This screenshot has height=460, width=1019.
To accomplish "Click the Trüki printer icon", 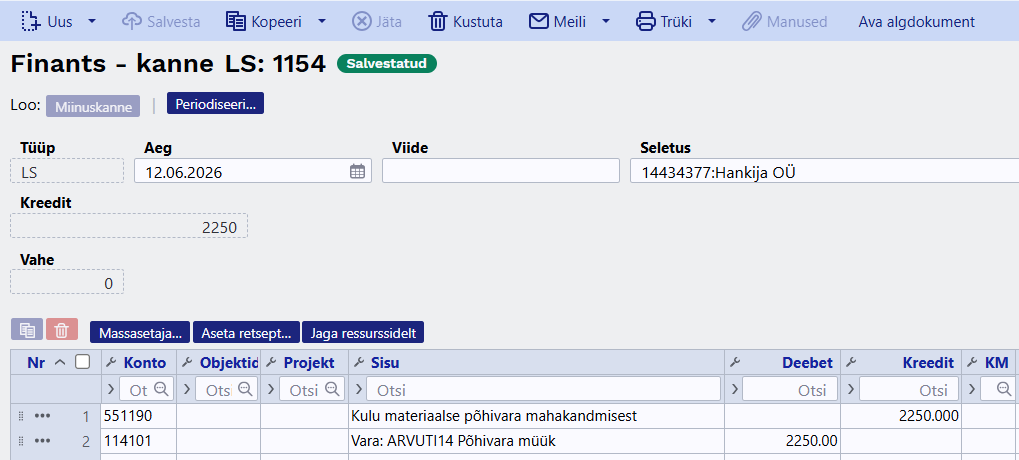I will click(x=645, y=21).
